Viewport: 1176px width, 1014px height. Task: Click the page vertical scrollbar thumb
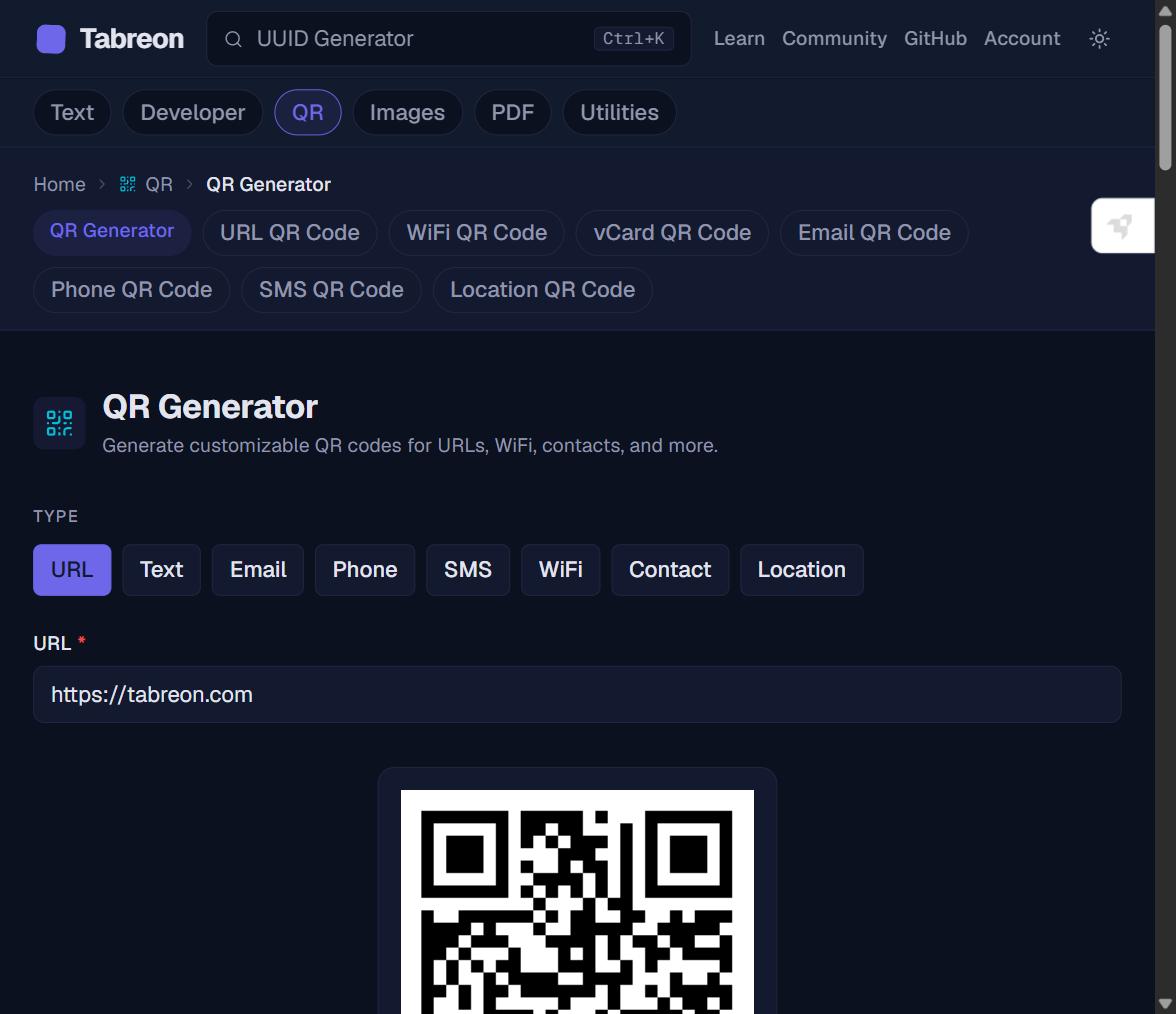pyautogui.click(x=1165, y=98)
